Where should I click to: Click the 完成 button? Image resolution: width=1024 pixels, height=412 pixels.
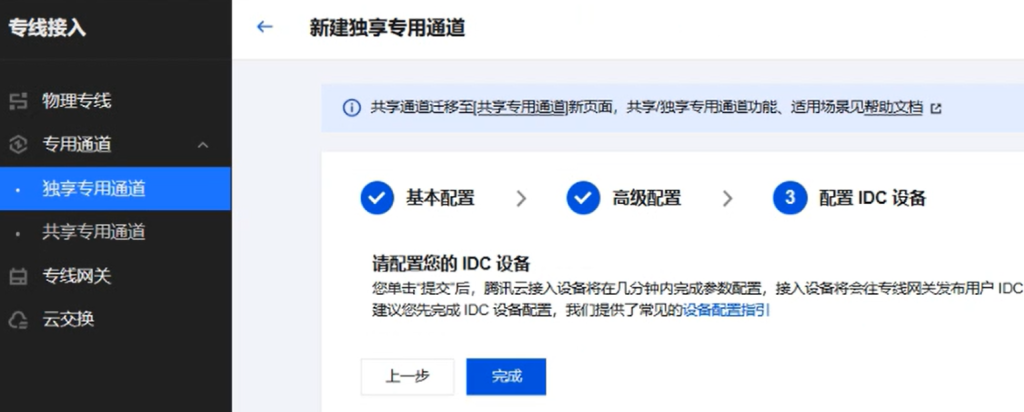pos(506,377)
